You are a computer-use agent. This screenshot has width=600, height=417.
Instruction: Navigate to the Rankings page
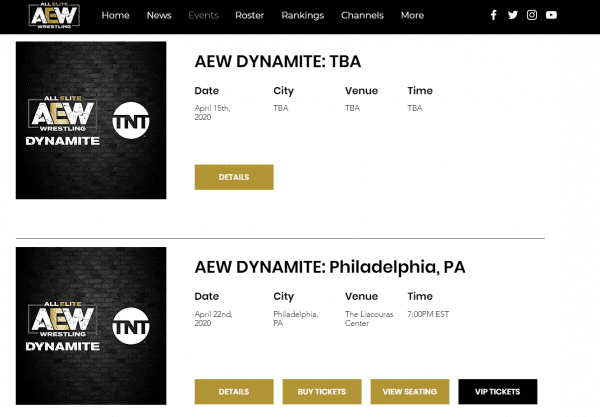pyautogui.click(x=302, y=16)
